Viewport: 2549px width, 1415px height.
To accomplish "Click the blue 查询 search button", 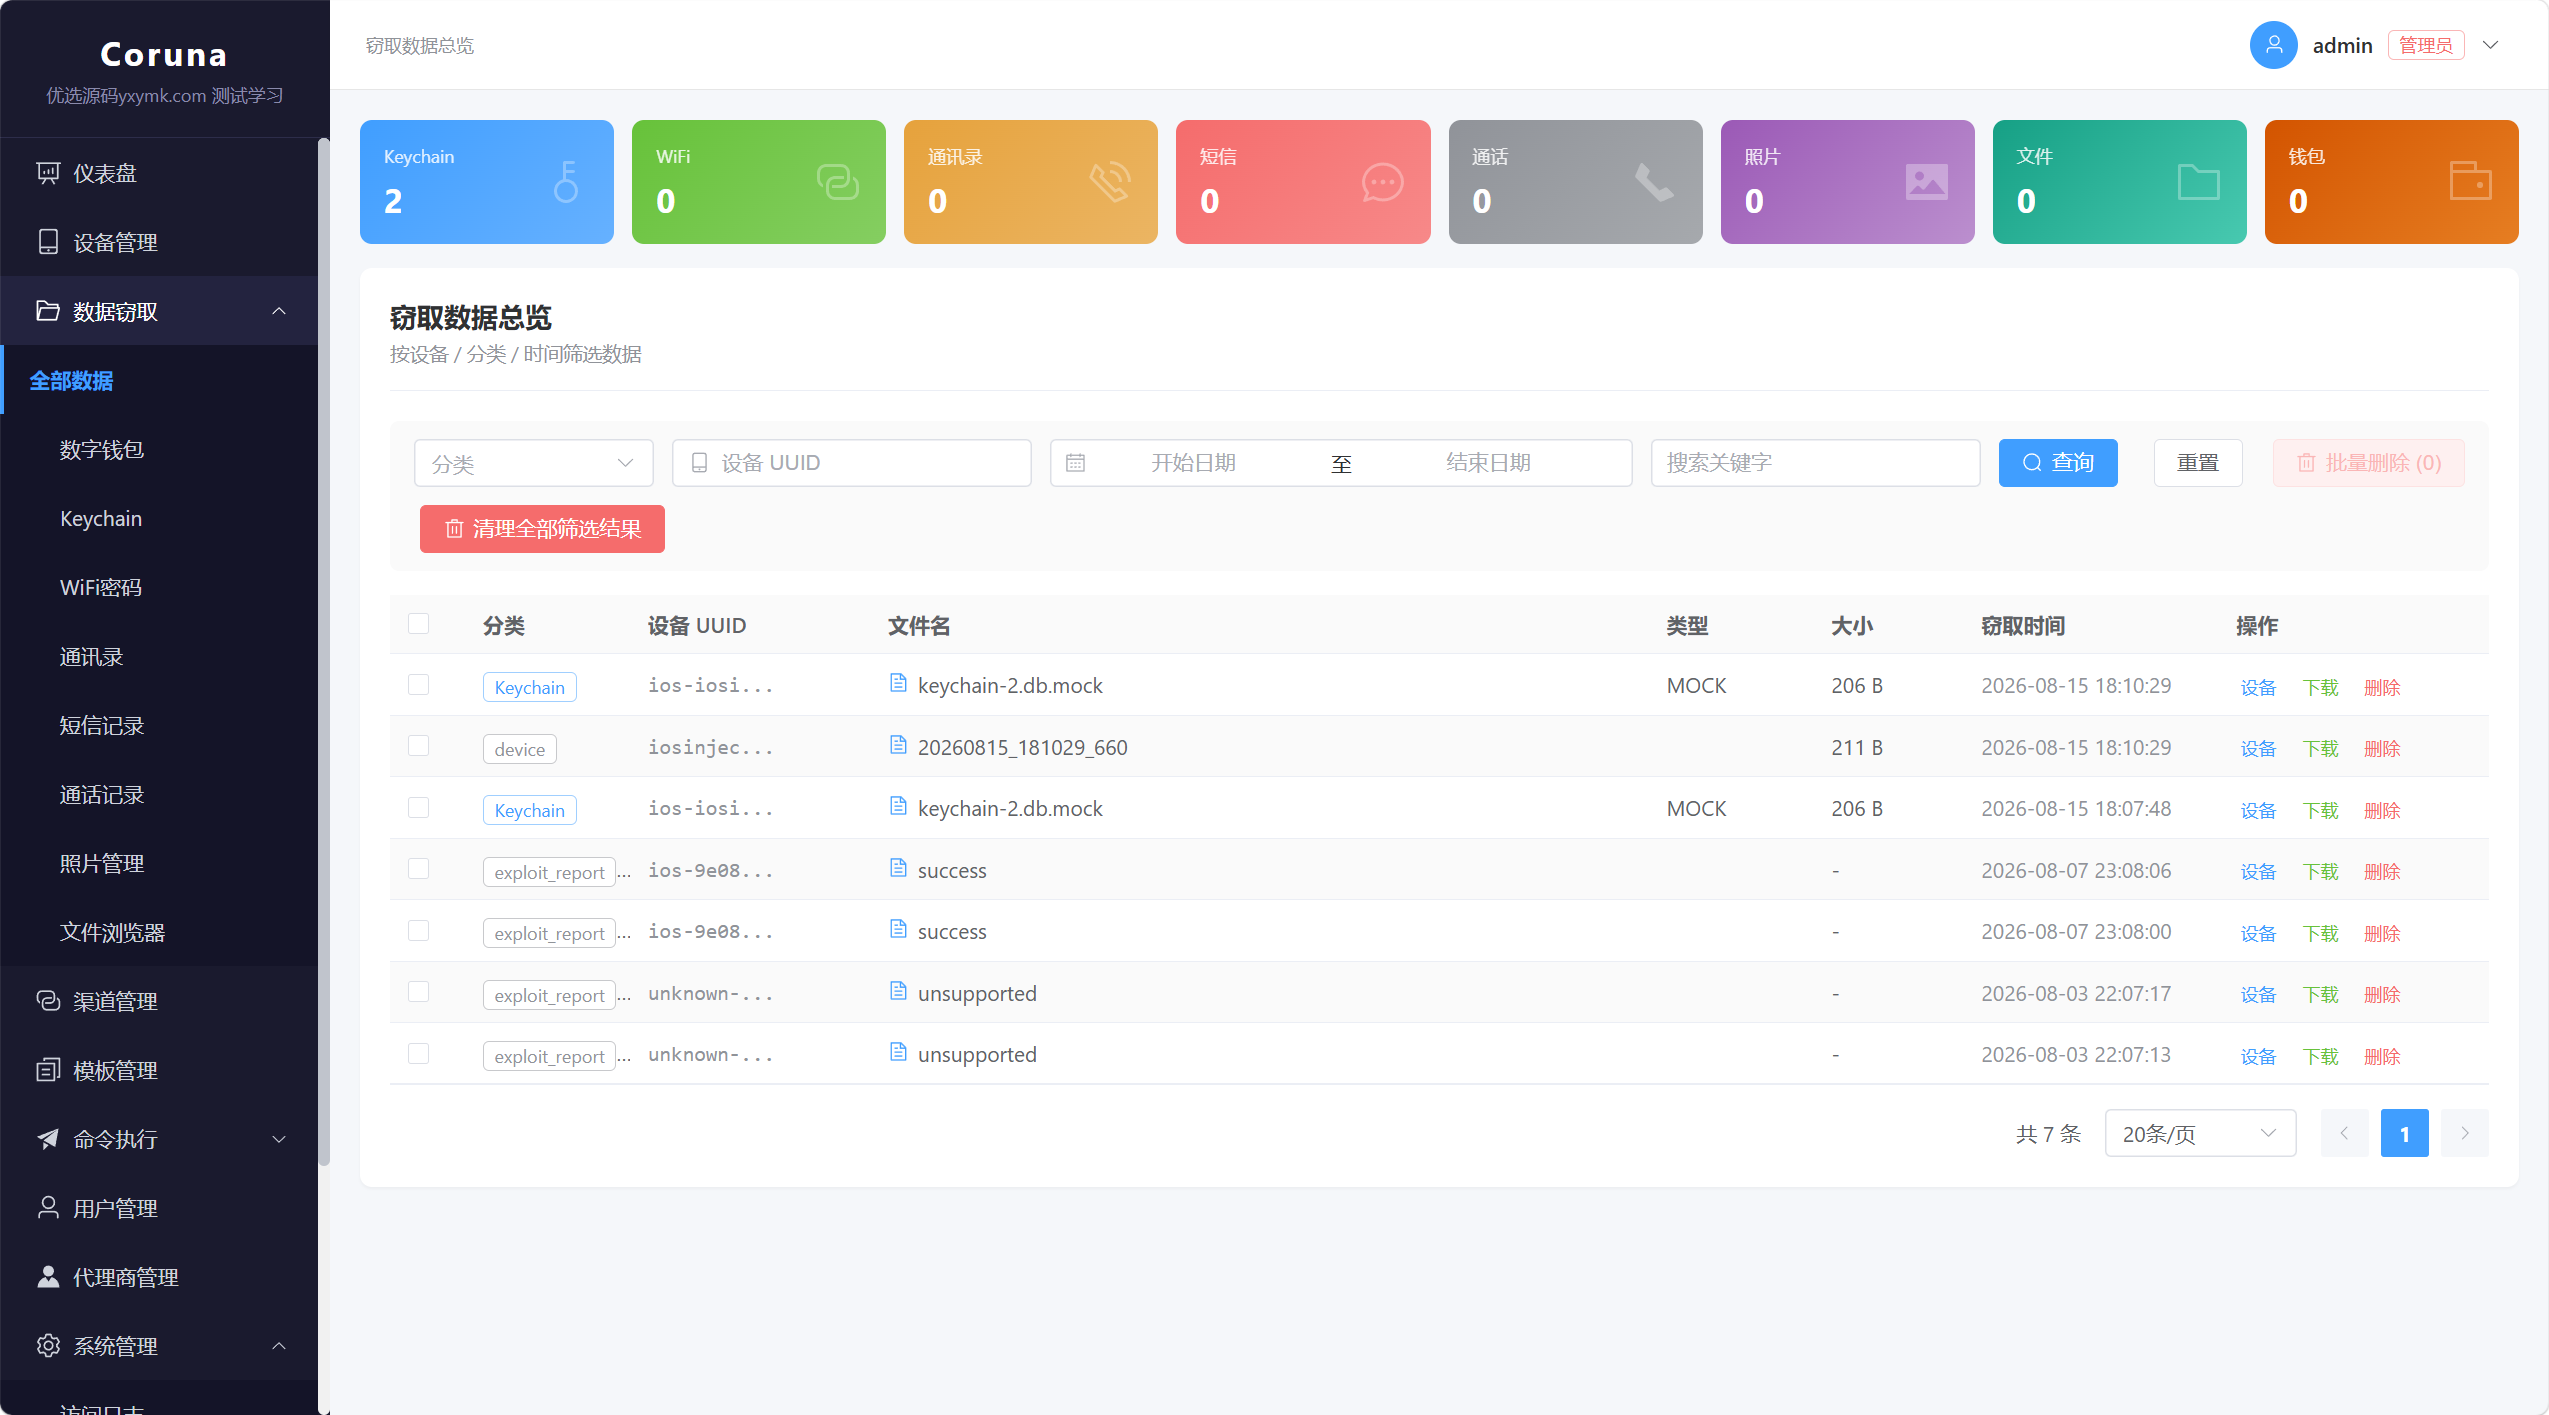I will pos(2058,463).
